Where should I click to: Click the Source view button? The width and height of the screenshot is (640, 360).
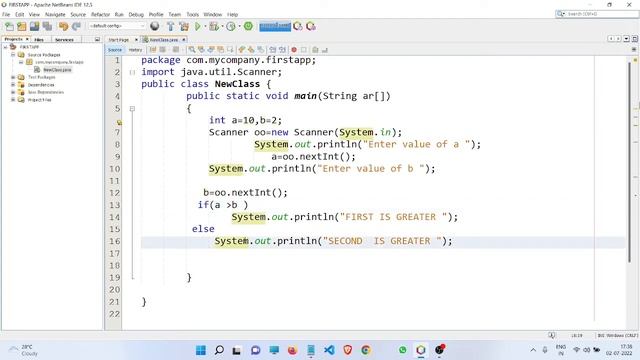pos(115,50)
